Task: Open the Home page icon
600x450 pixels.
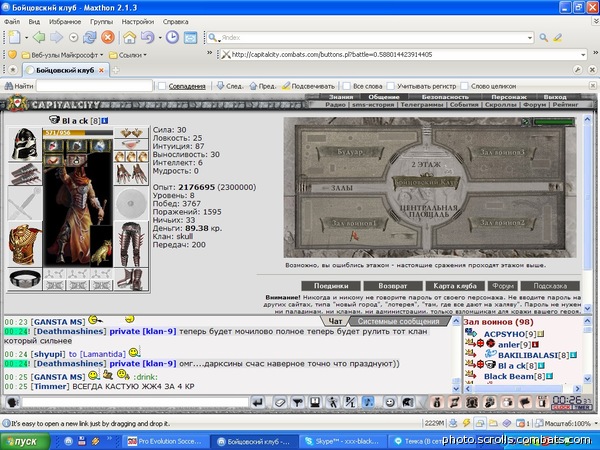Action: point(129,38)
